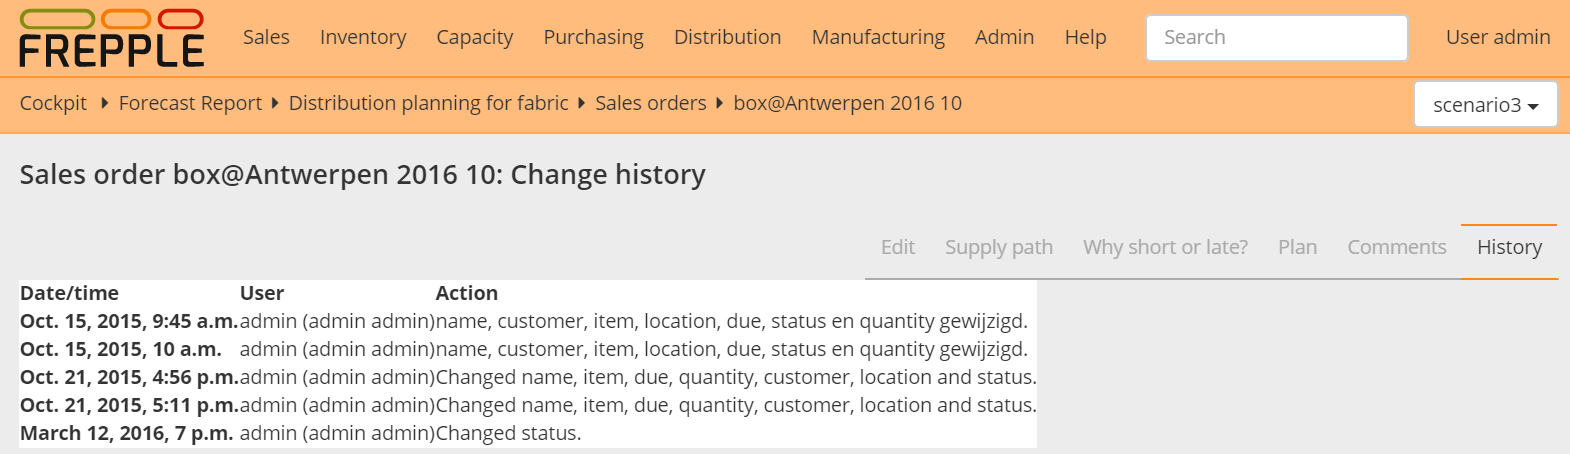Return to Sales orders breadcrumb

click(x=650, y=104)
